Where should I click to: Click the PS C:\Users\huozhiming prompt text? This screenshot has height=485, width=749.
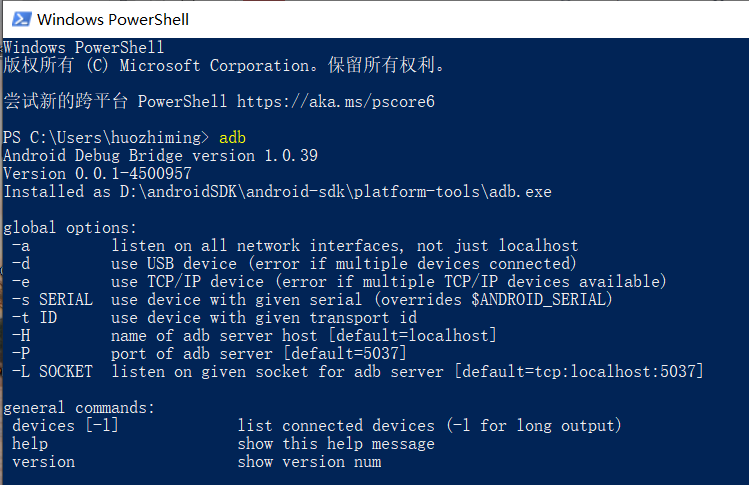tap(105, 137)
